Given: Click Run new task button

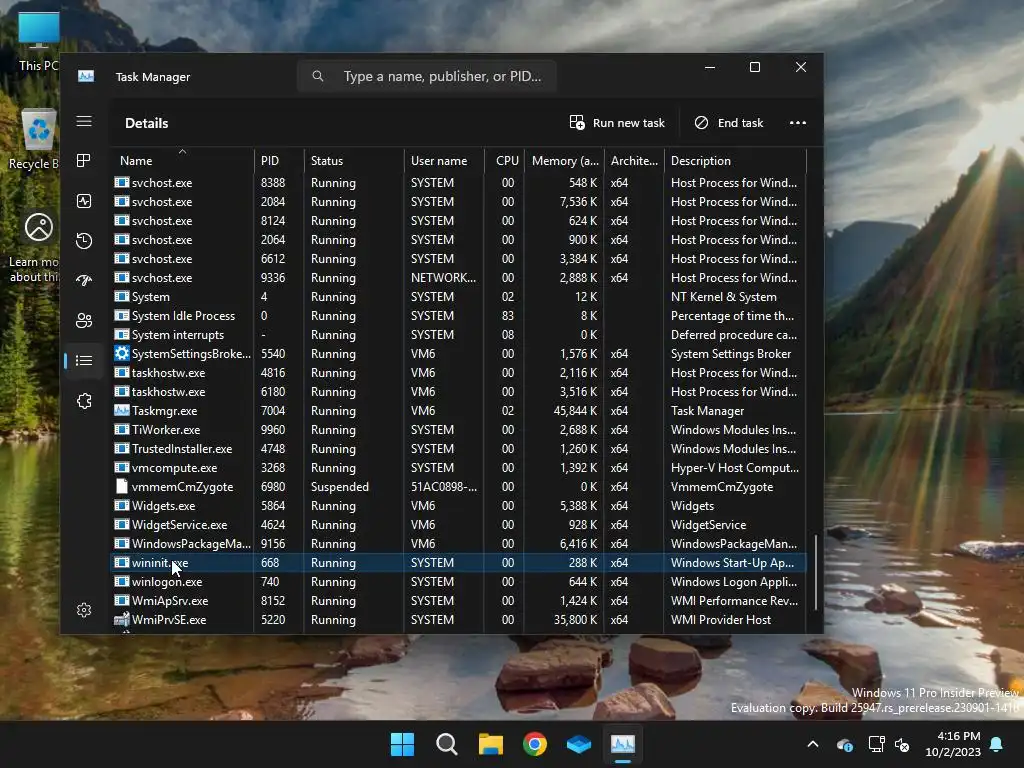Looking at the screenshot, I should click(617, 123).
